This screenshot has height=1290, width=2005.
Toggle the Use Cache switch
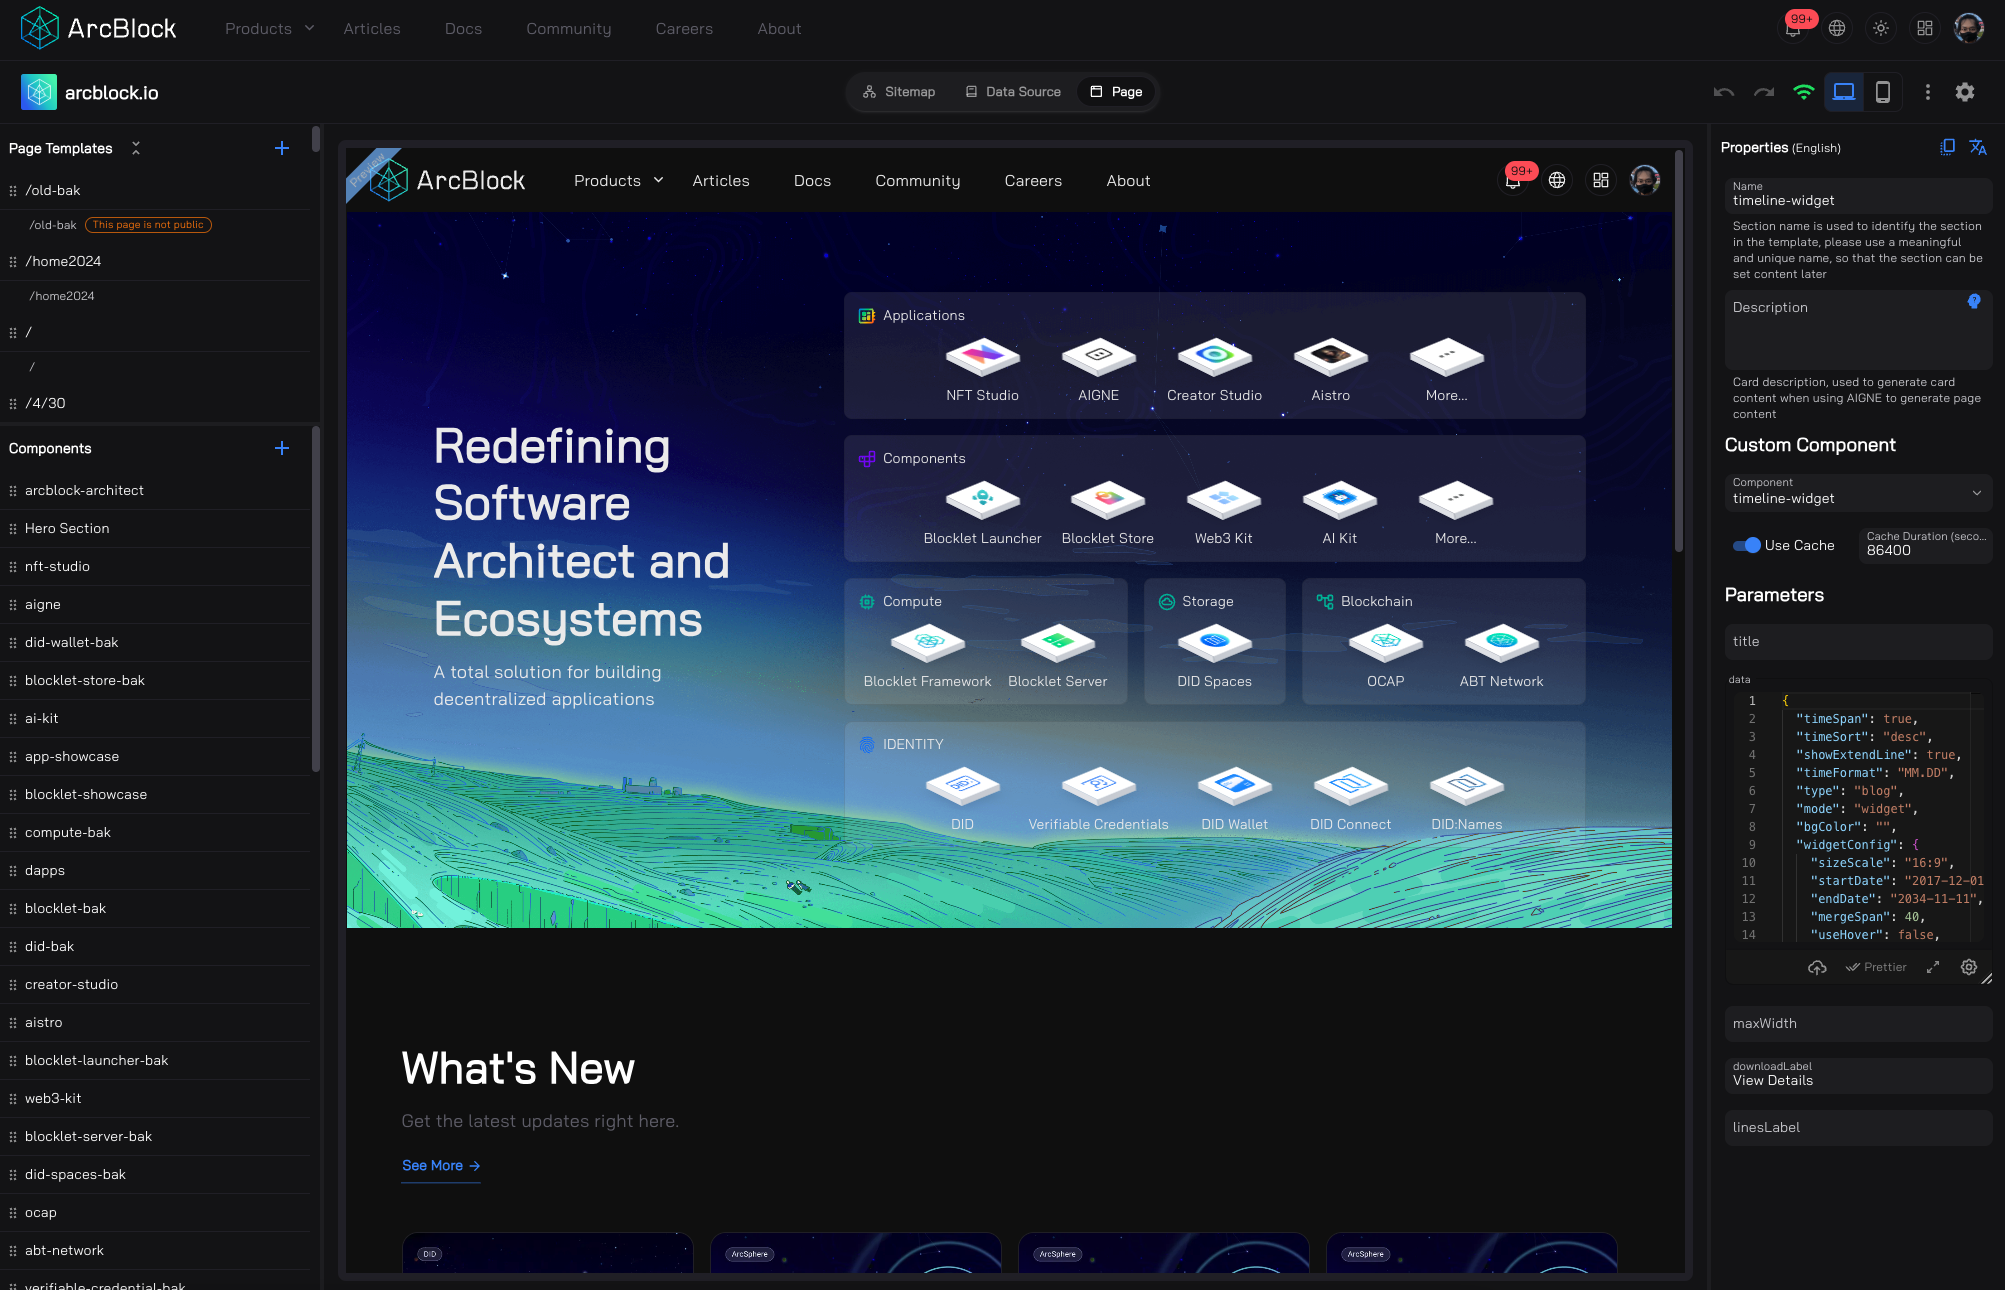point(1747,545)
